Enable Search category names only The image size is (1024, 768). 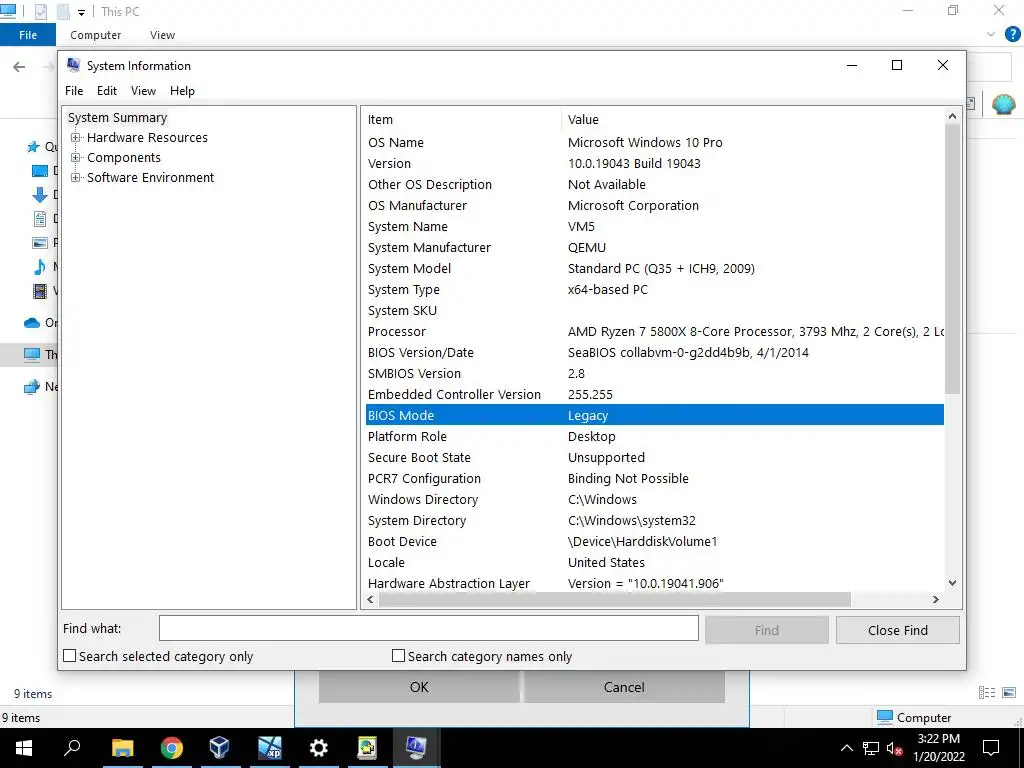pos(398,656)
